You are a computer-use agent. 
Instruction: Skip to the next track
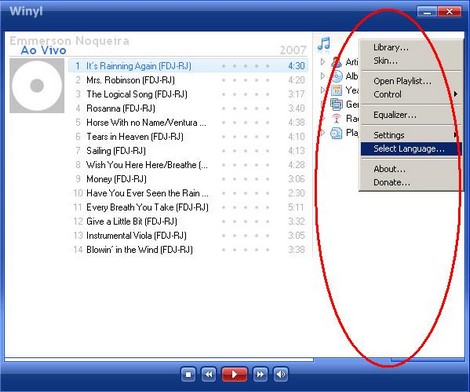(x=260, y=375)
